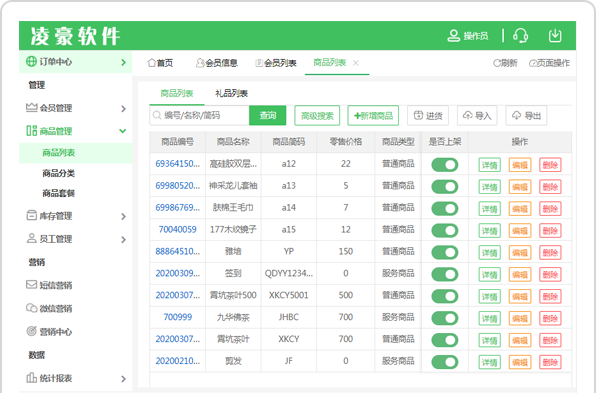
Task: Click the 员工管理 person icon
Action: (31, 238)
